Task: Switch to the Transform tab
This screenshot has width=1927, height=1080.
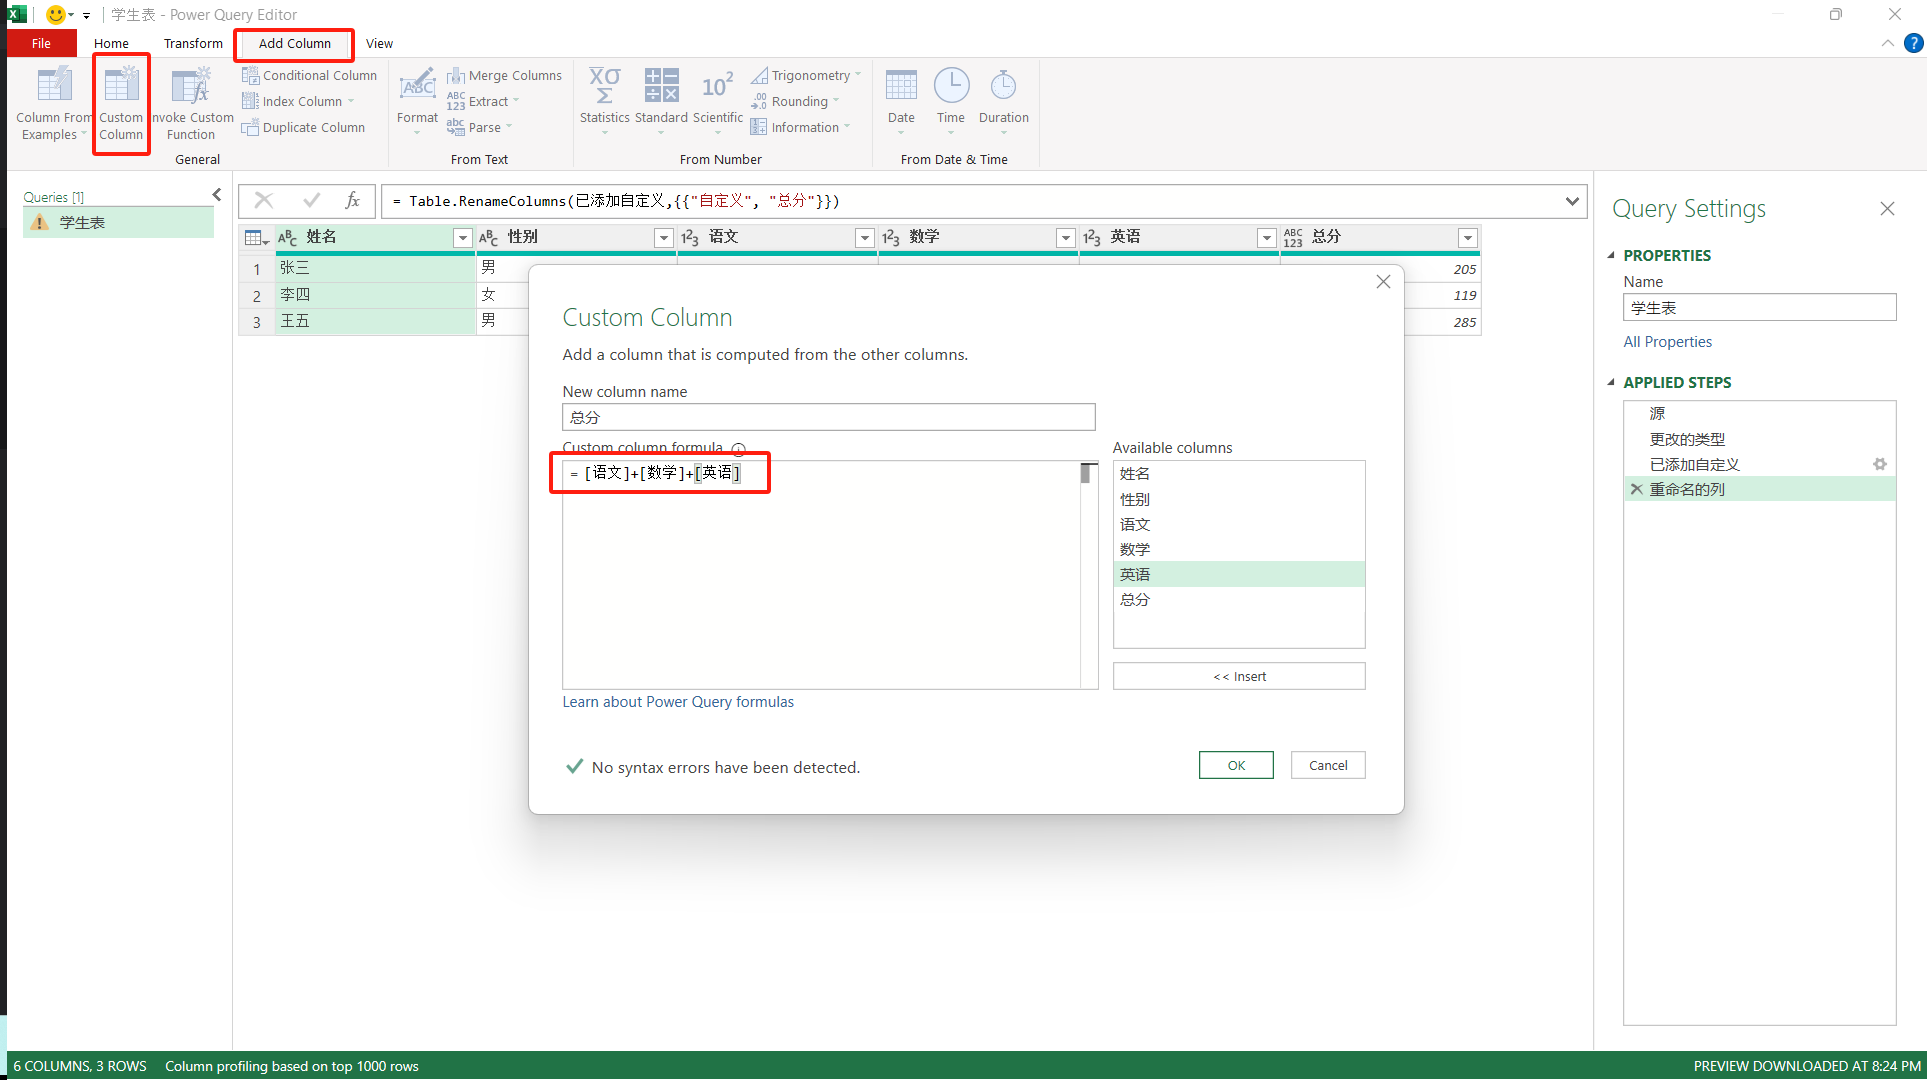Action: tap(193, 44)
